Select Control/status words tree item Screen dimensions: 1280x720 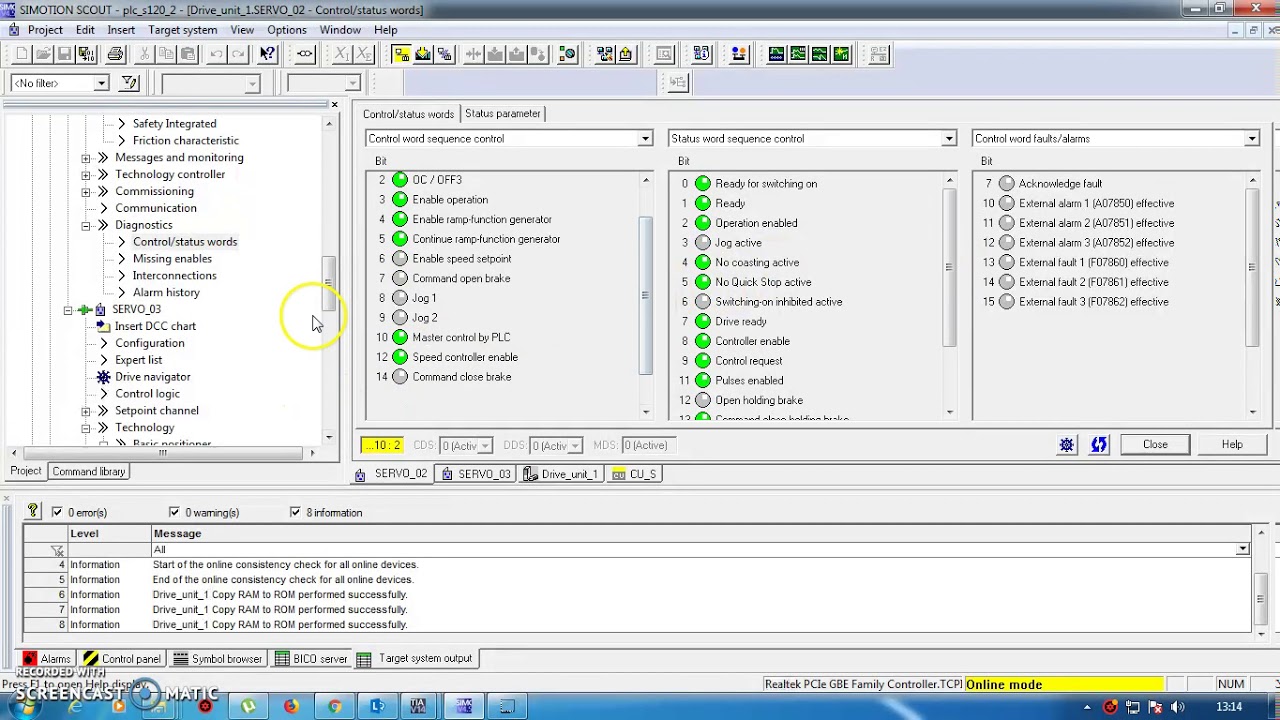click(185, 242)
